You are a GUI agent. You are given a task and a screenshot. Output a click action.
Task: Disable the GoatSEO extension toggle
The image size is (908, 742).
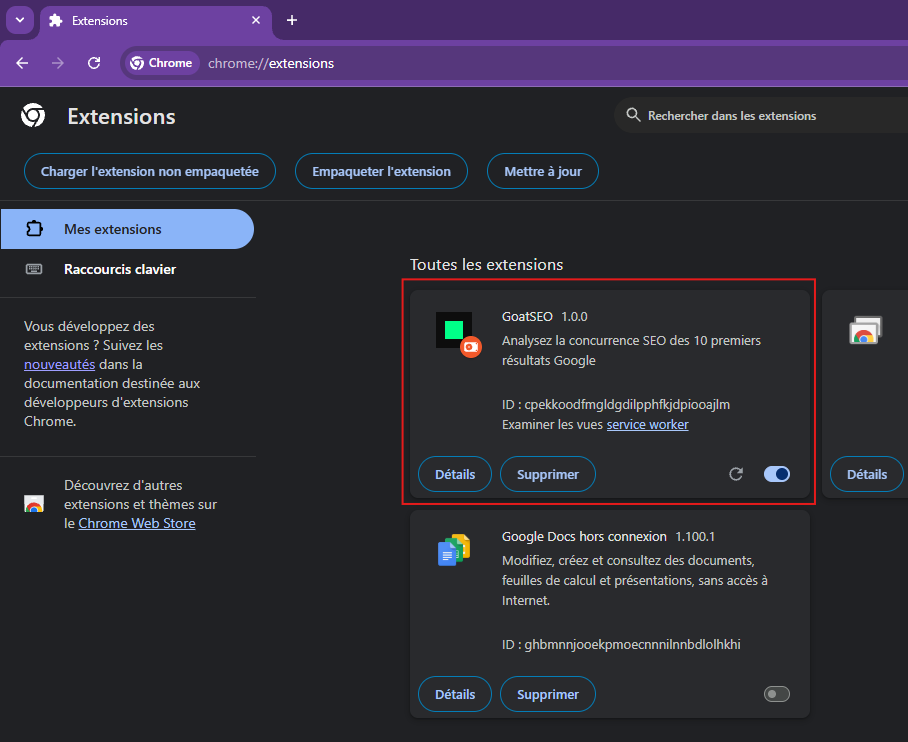777,474
